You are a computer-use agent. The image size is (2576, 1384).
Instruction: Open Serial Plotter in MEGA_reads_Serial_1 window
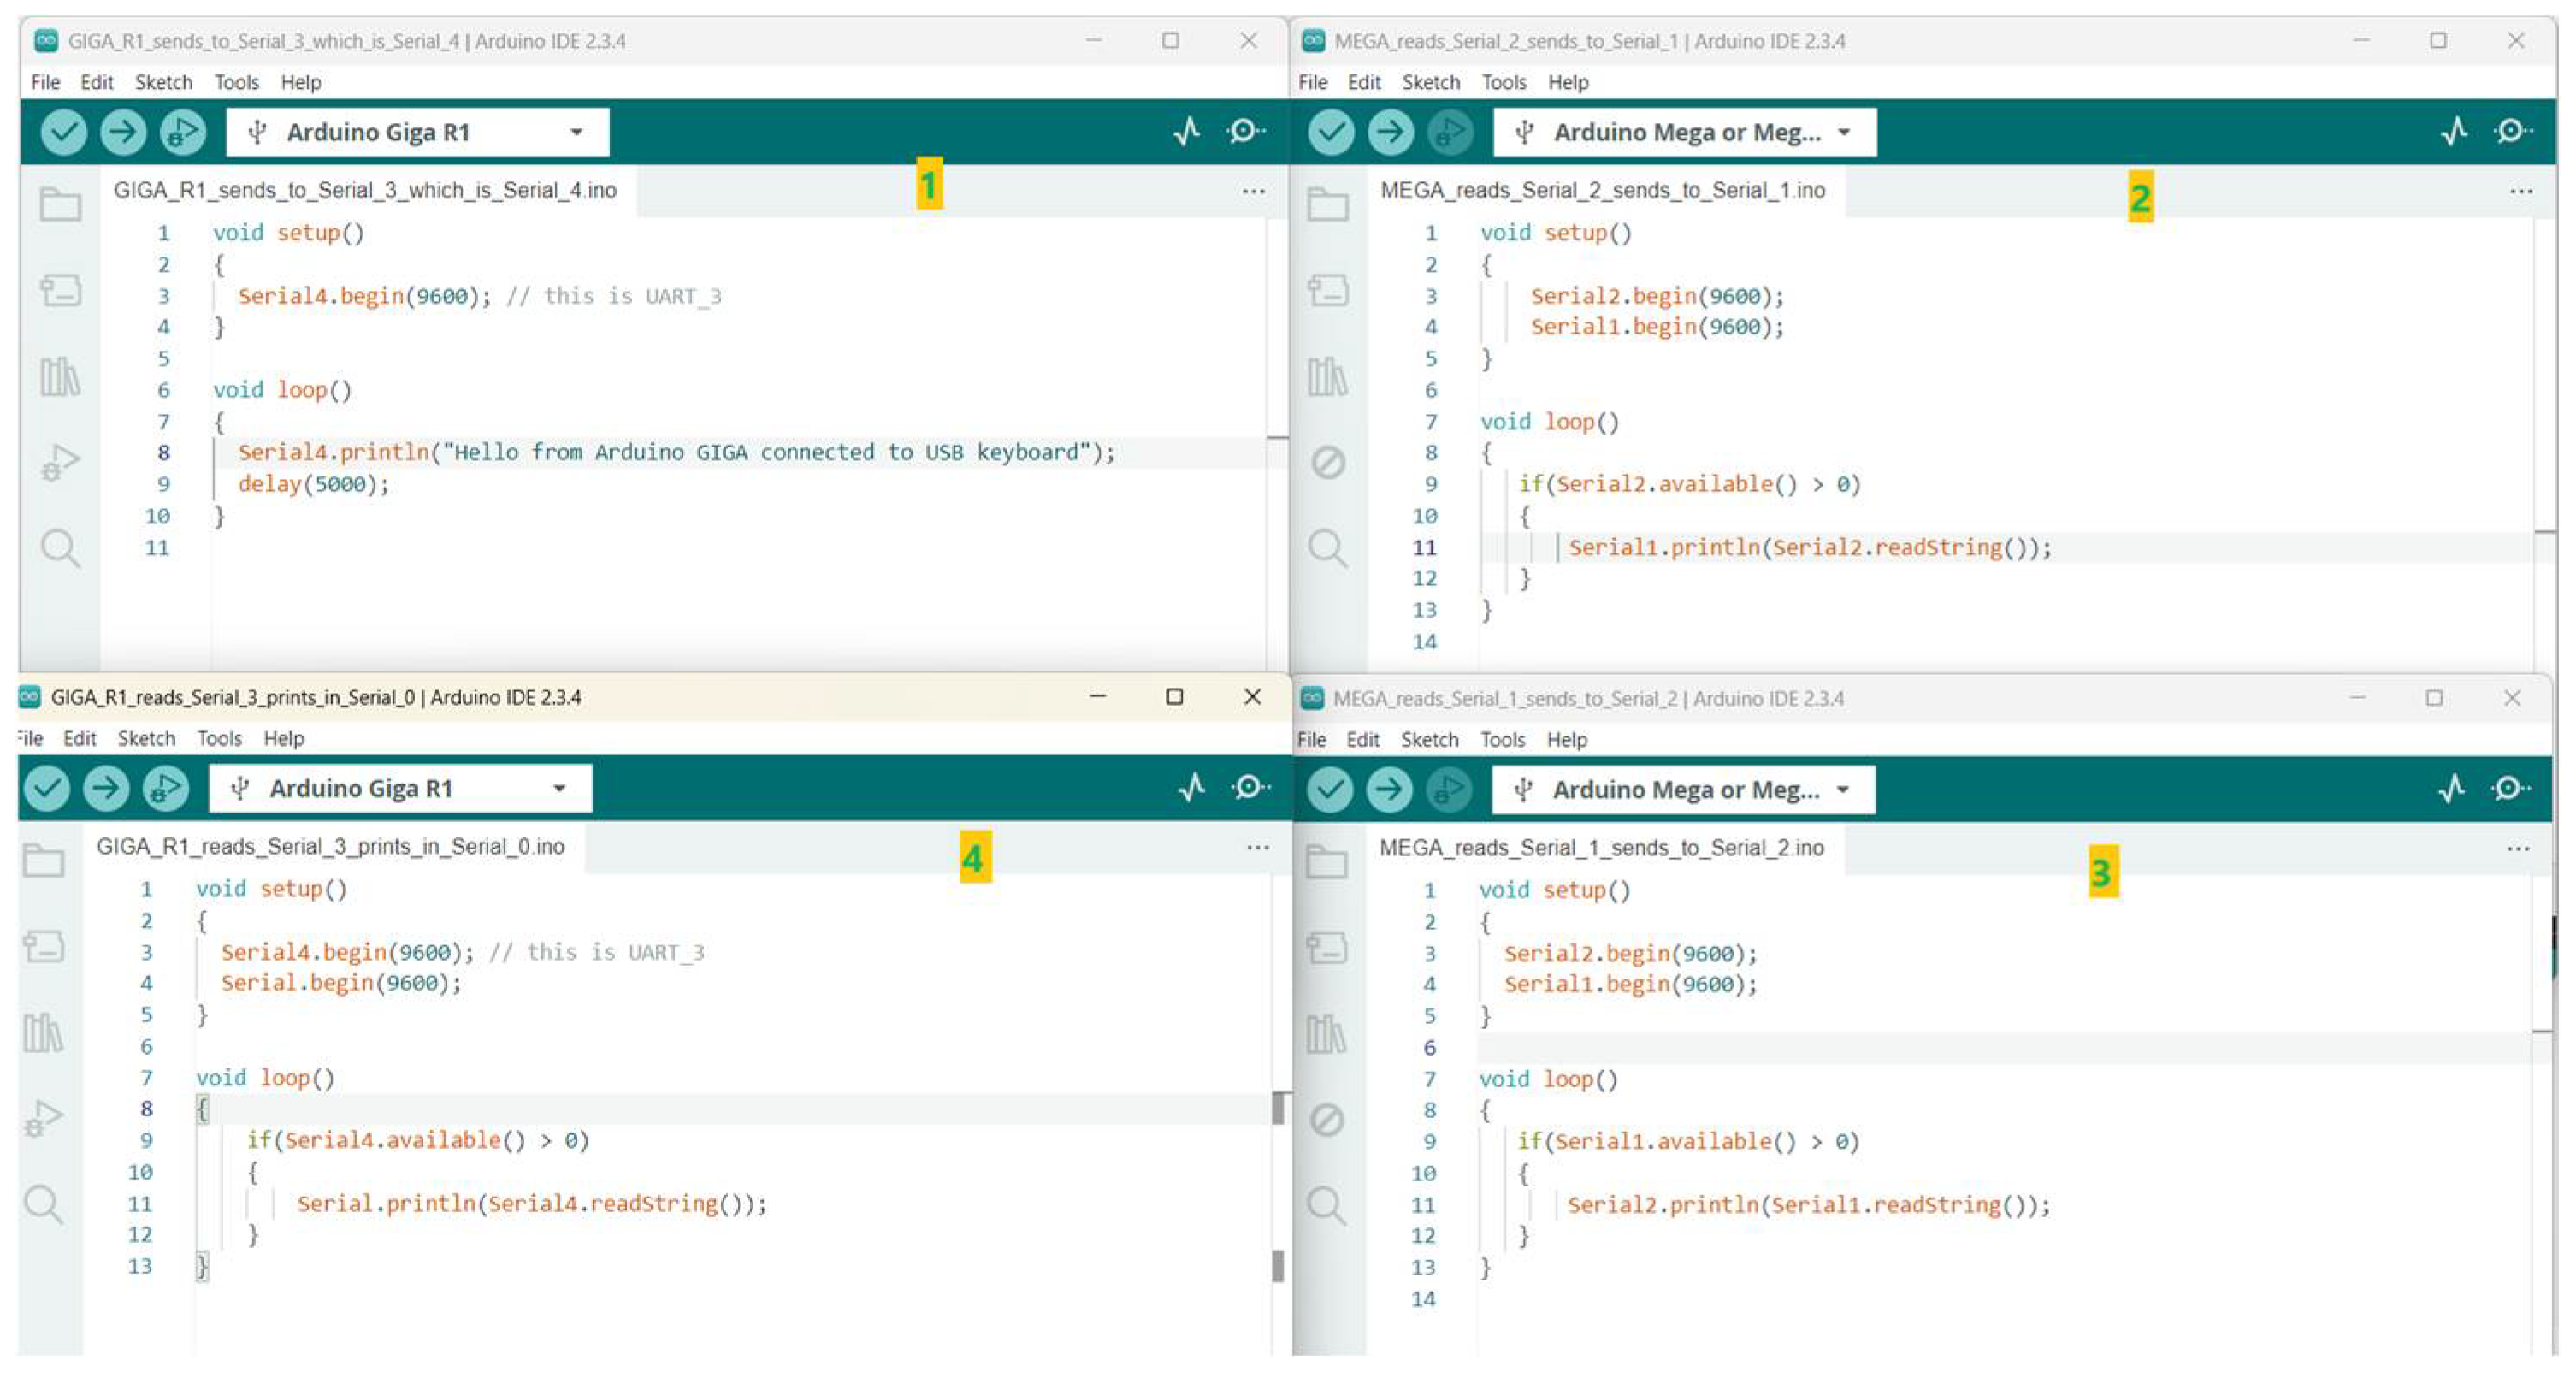tap(2451, 789)
